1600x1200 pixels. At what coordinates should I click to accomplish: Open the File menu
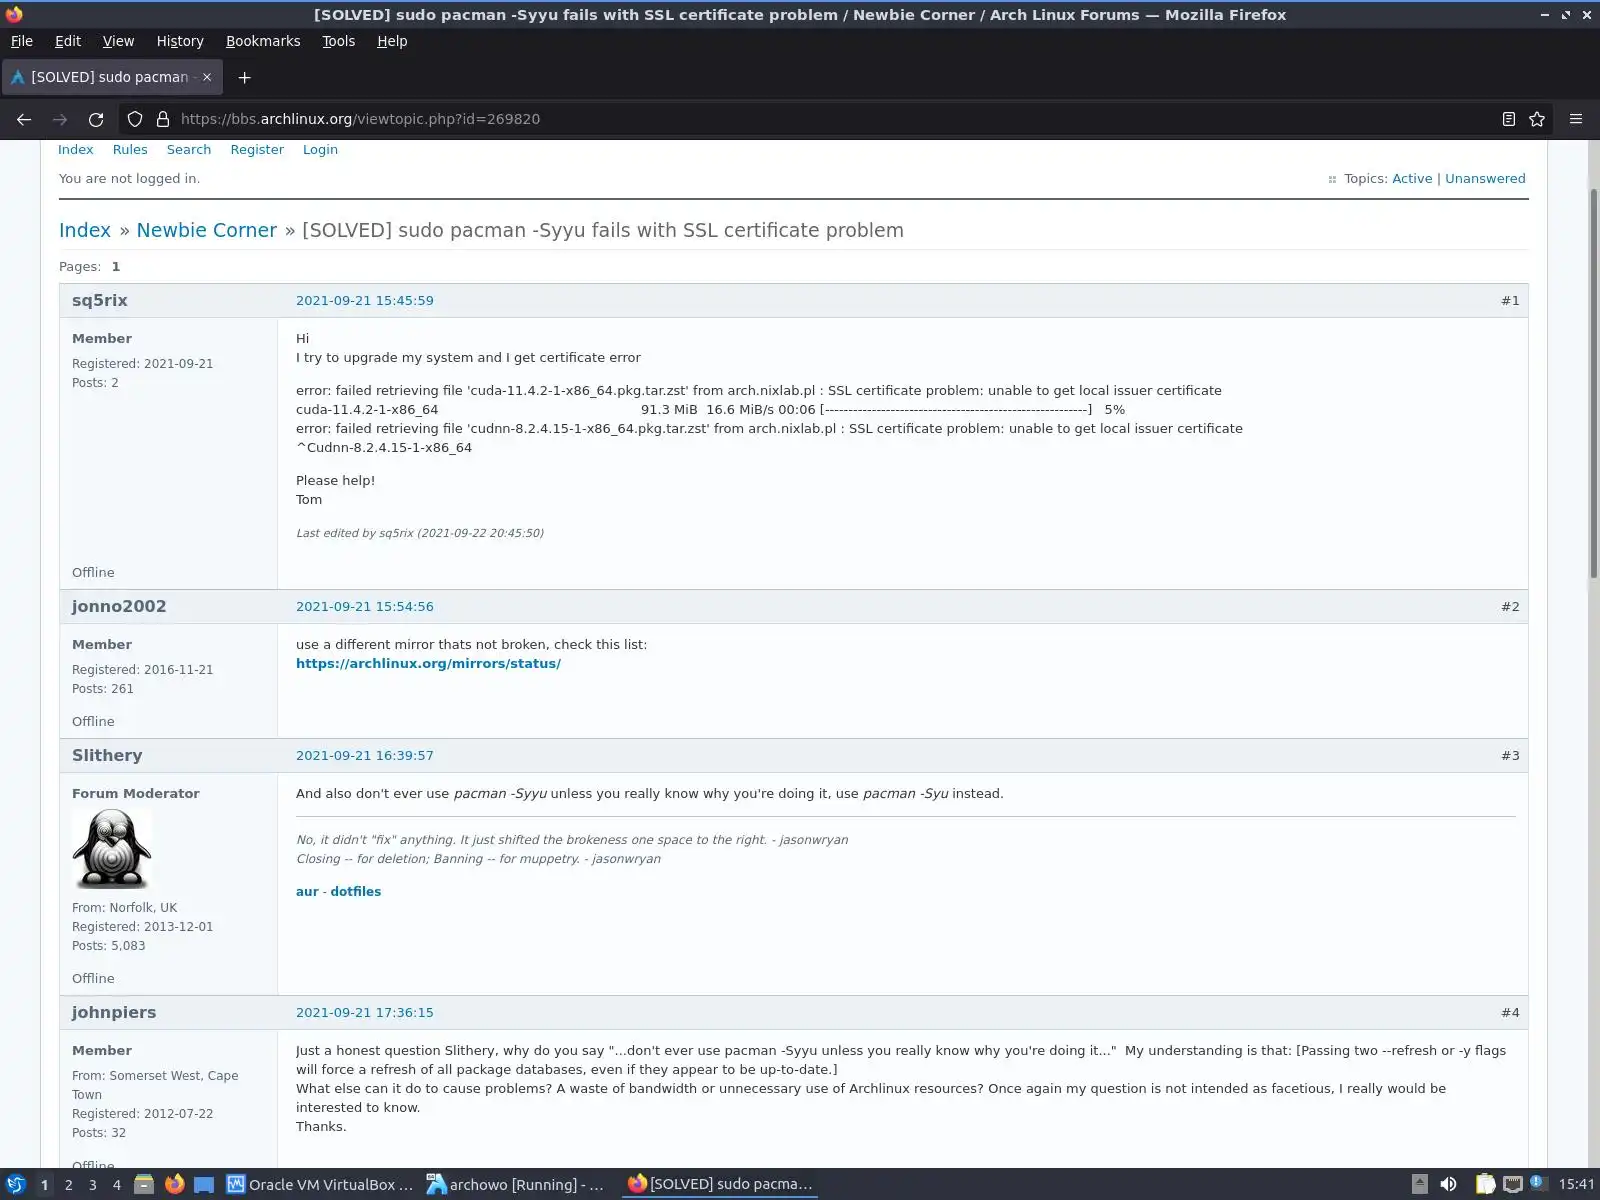21,41
